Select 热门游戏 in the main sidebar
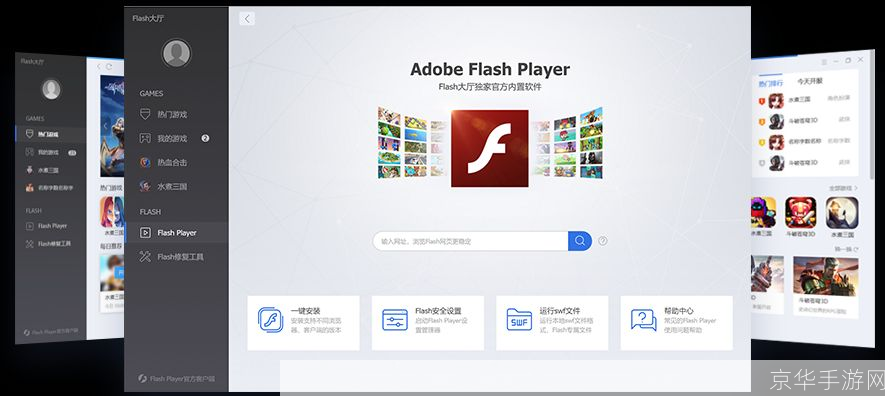Viewport: 885px width, 396px height. 176,115
